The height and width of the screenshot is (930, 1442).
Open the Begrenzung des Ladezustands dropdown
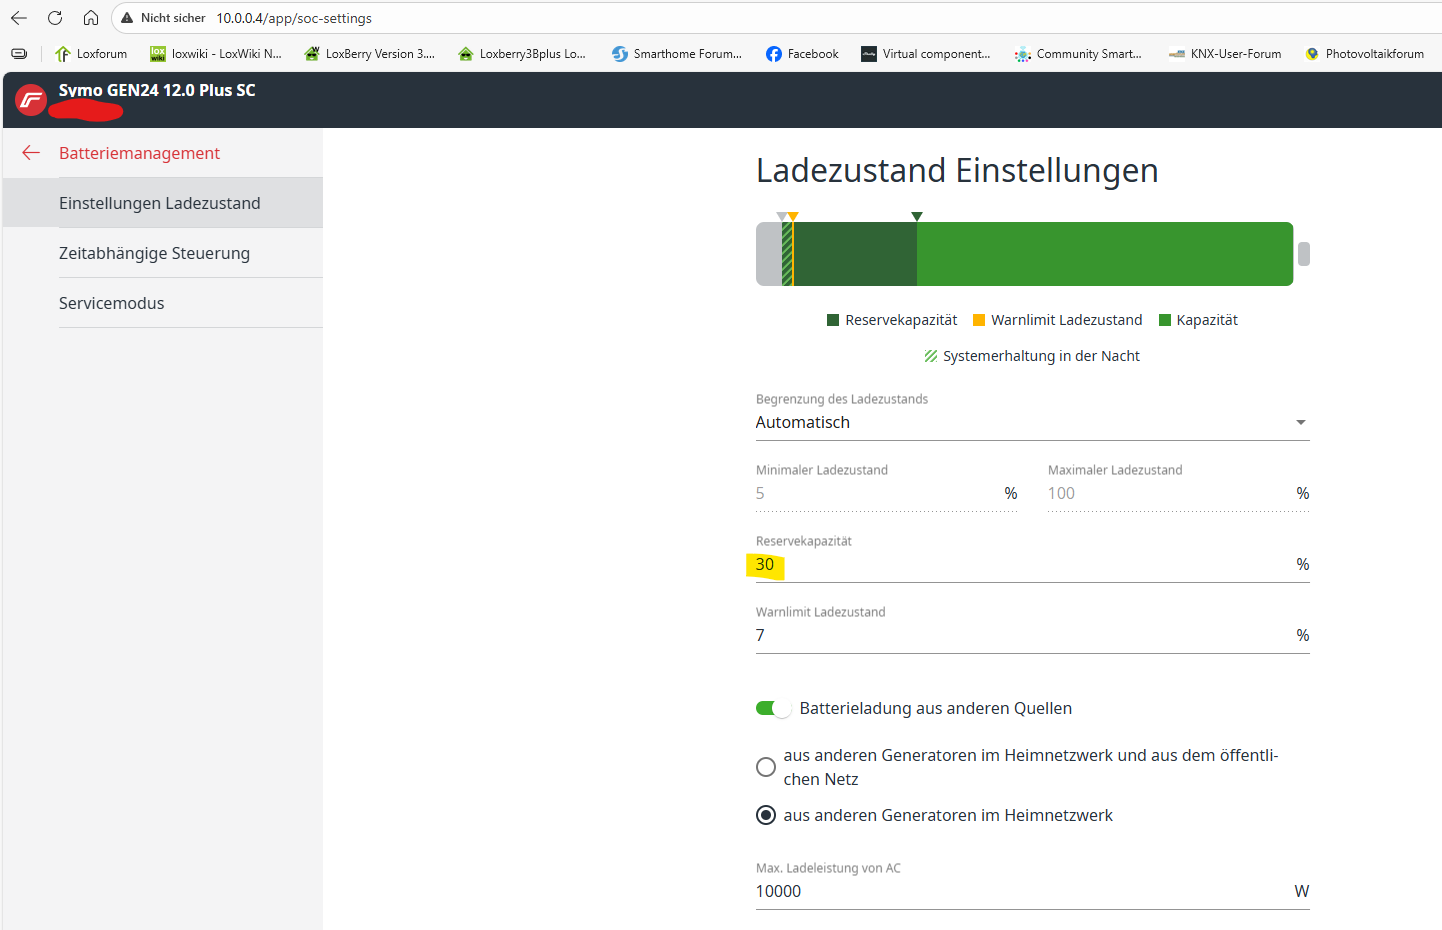(1032, 422)
